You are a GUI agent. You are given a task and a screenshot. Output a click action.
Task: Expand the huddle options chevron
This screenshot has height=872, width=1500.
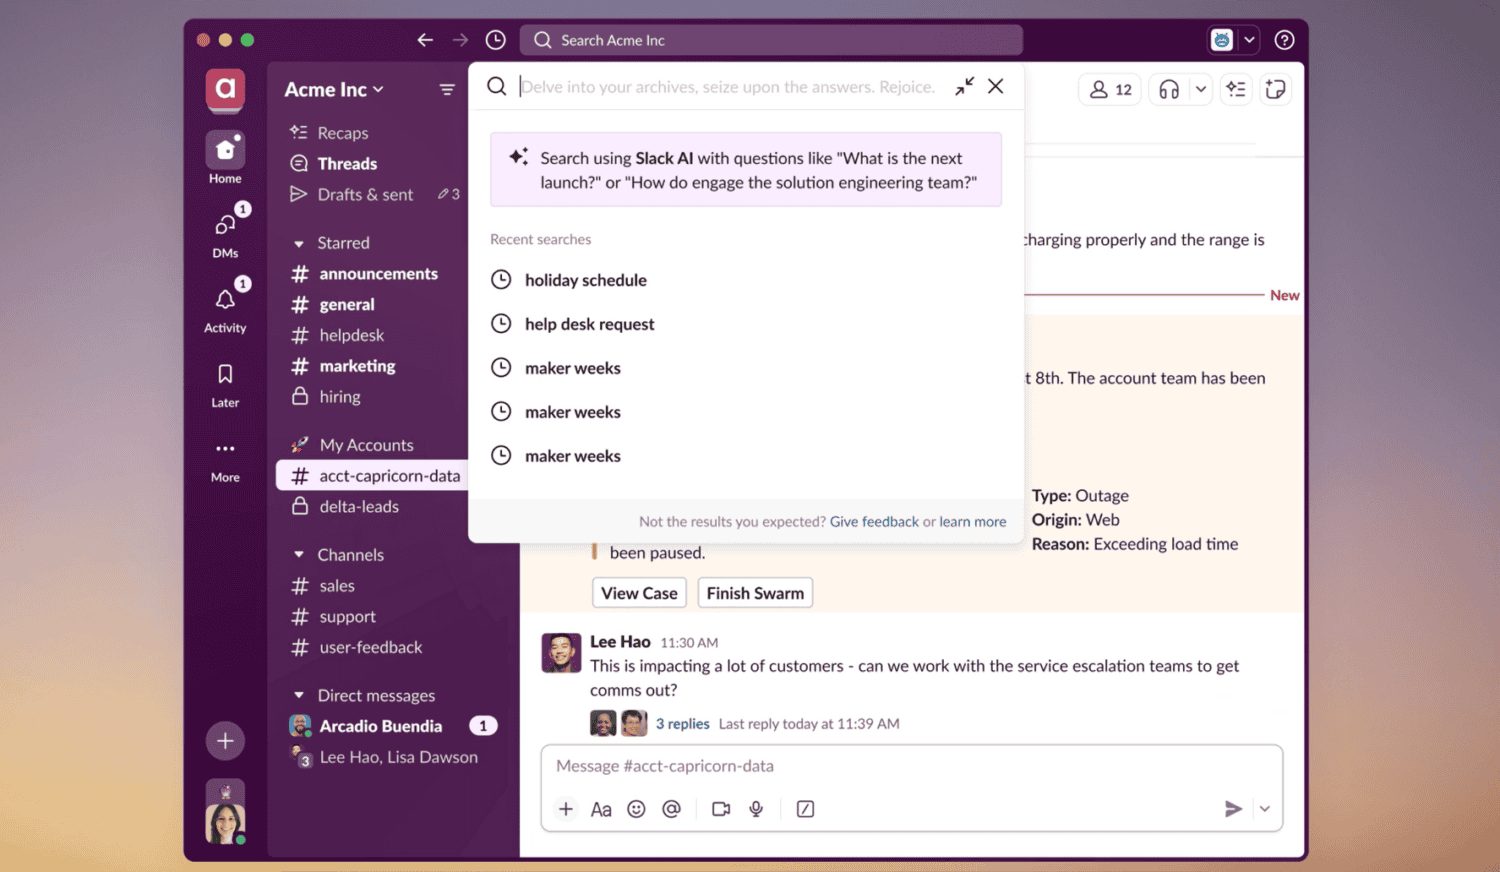tap(1201, 89)
